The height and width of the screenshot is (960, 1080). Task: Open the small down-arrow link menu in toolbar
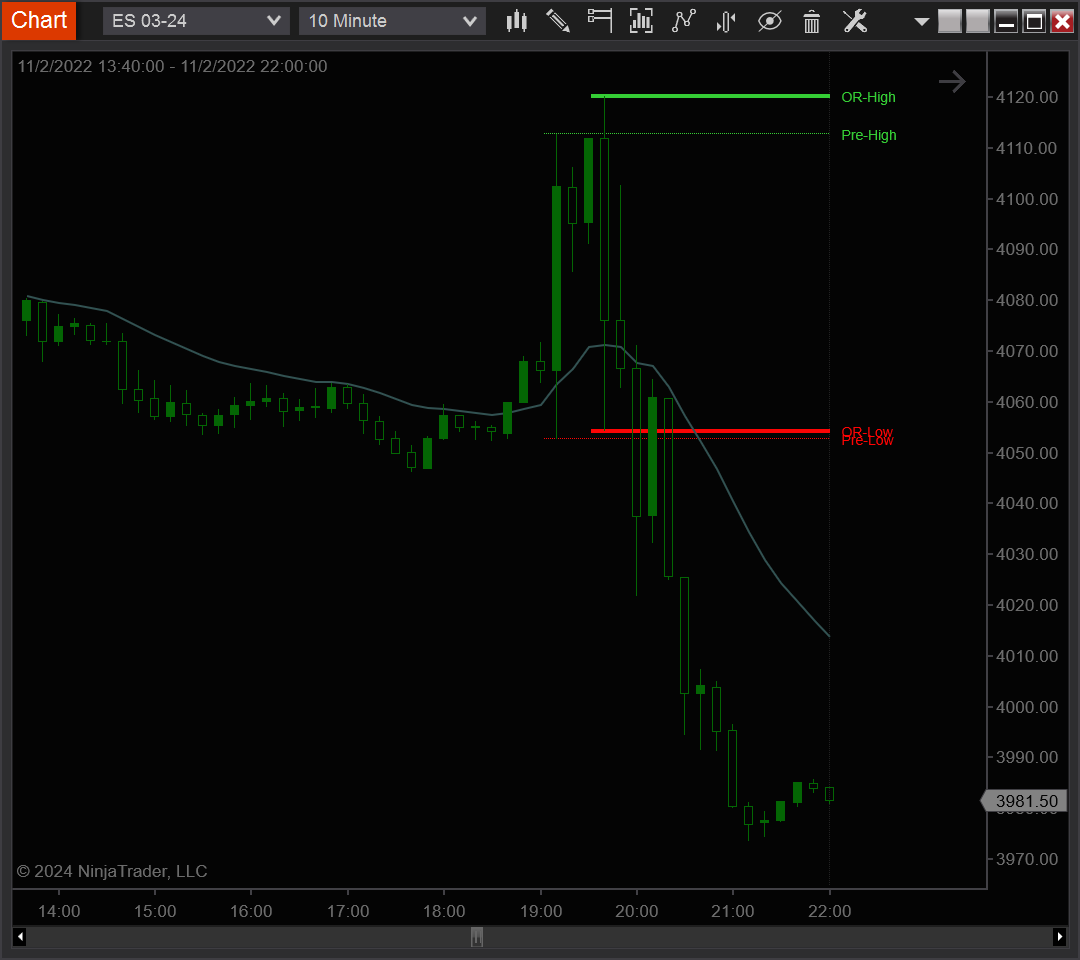click(921, 22)
